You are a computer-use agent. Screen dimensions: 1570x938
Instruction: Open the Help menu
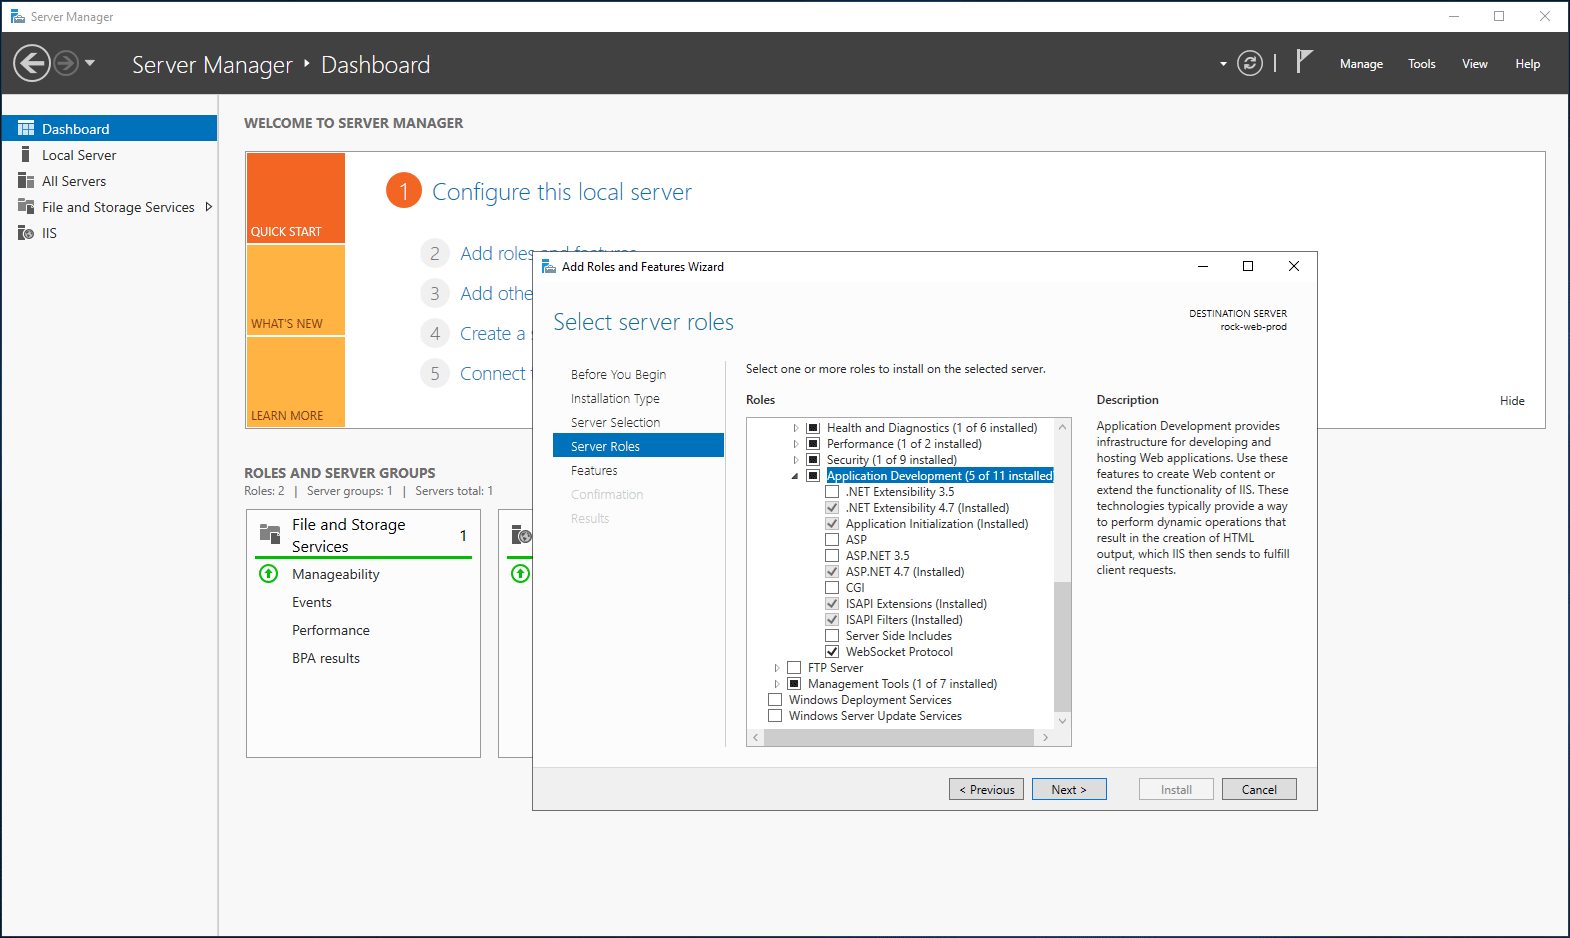[x=1527, y=64]
